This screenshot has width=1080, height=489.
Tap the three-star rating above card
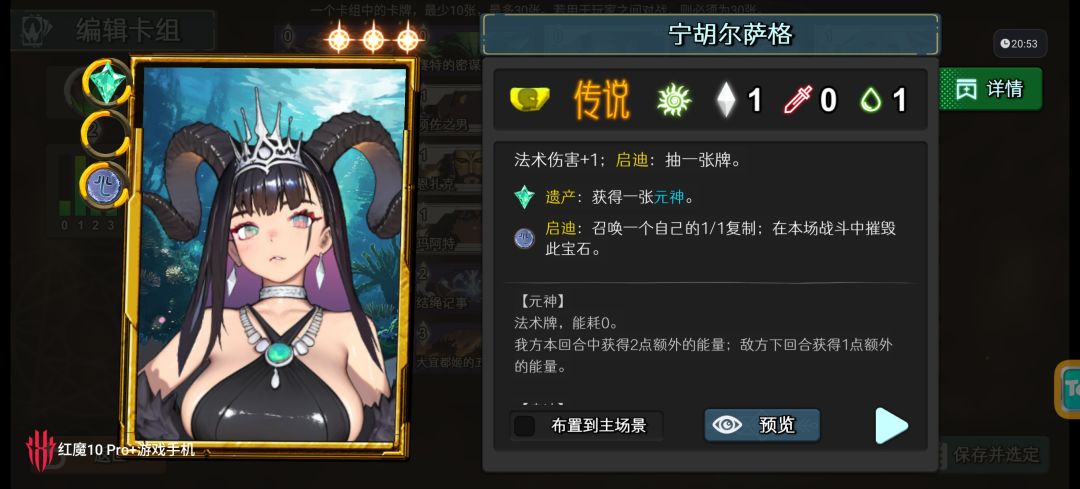[373, 37]
